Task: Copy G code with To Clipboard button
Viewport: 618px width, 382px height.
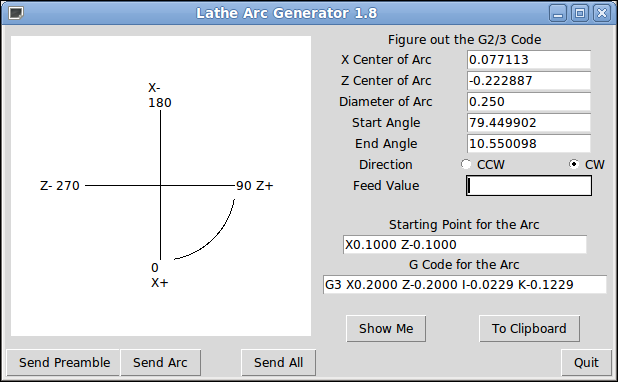Action: 529,328
